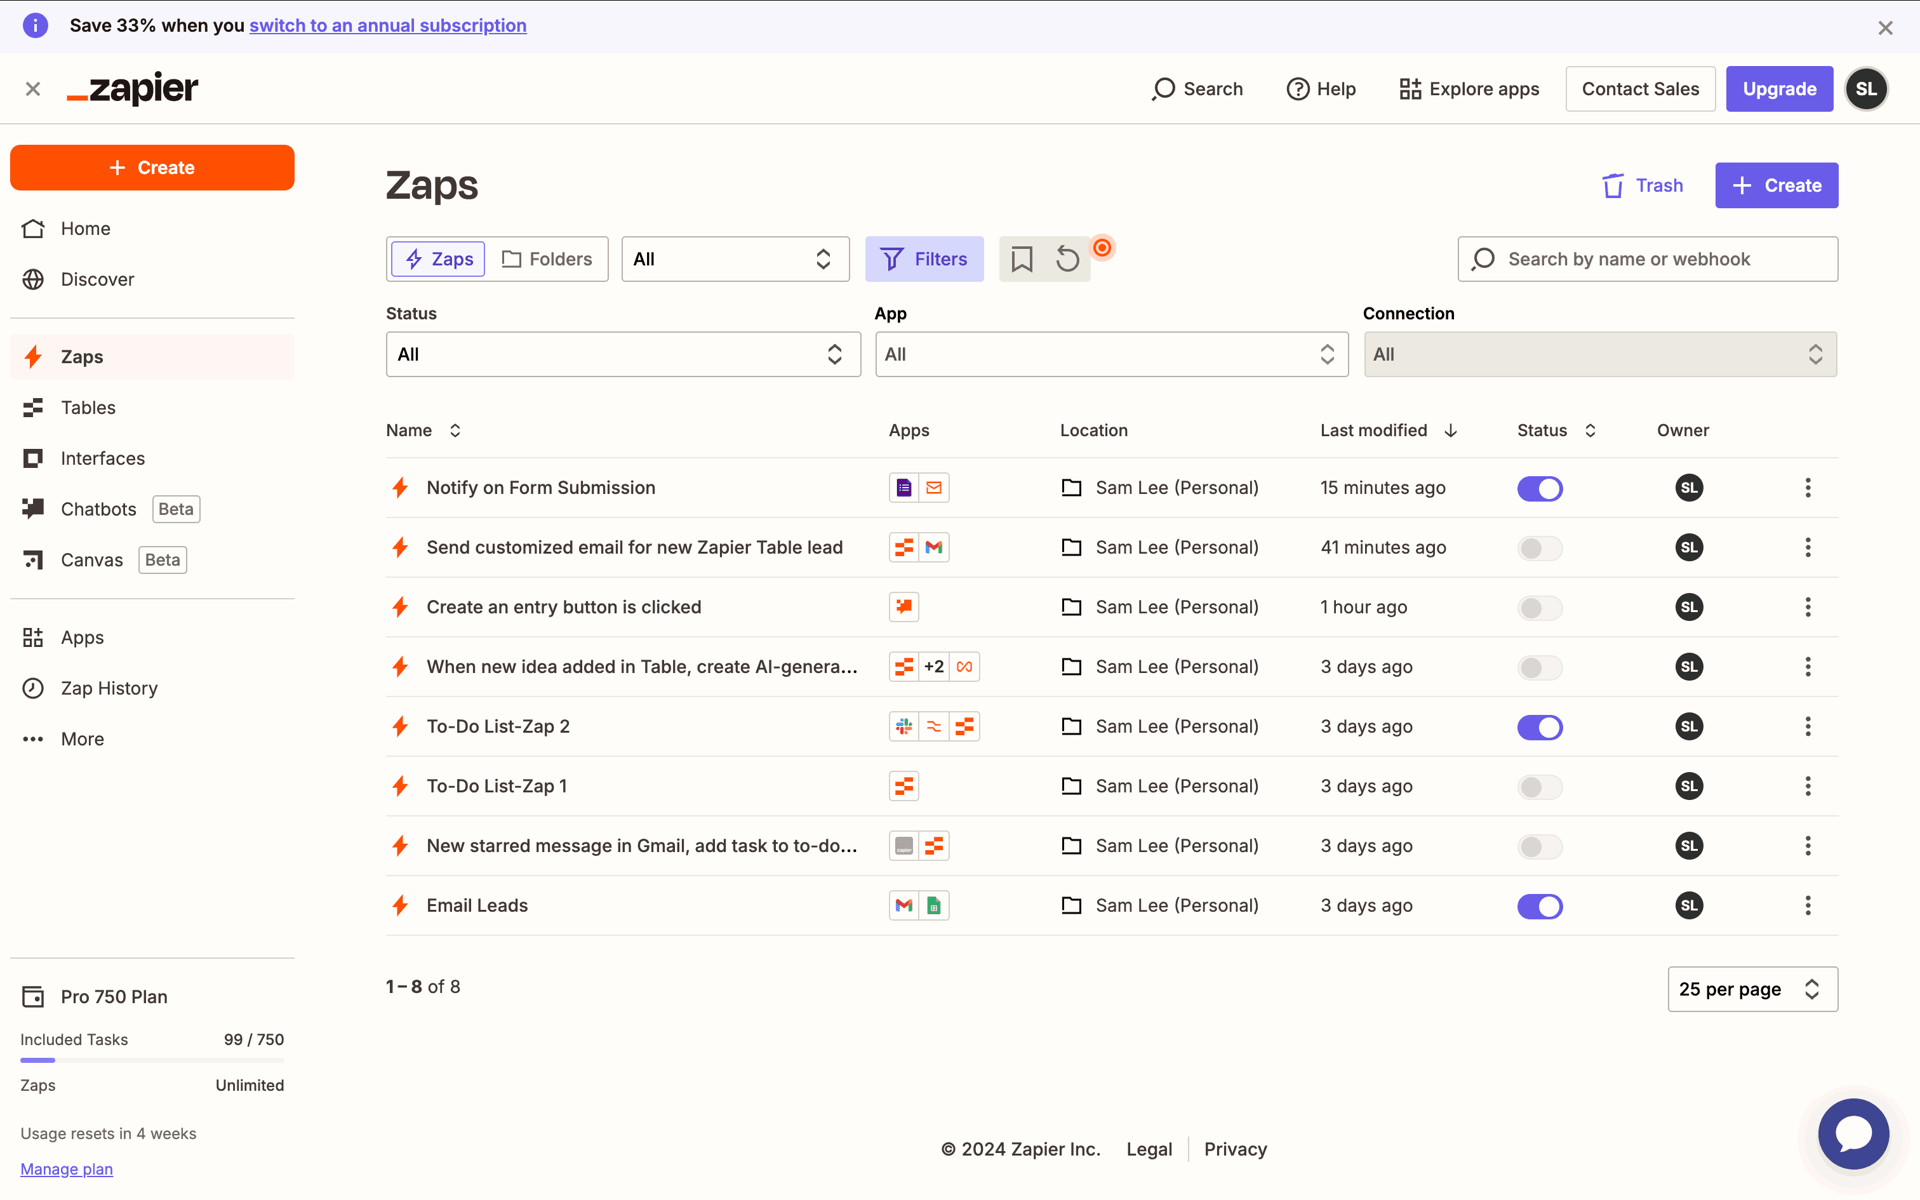Image resolution: width=1920 pixels, height=1200 pixels.
Task: Open the Trash
Action: (1642, 186)
